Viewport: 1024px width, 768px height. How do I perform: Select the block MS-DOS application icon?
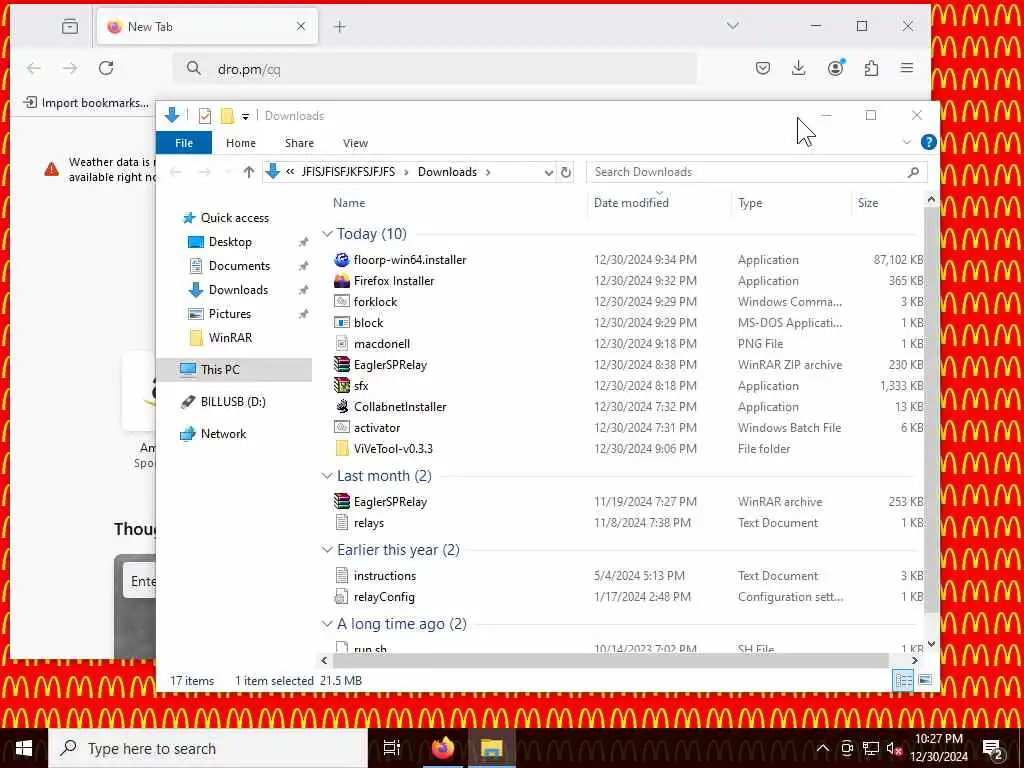point(342,323)
